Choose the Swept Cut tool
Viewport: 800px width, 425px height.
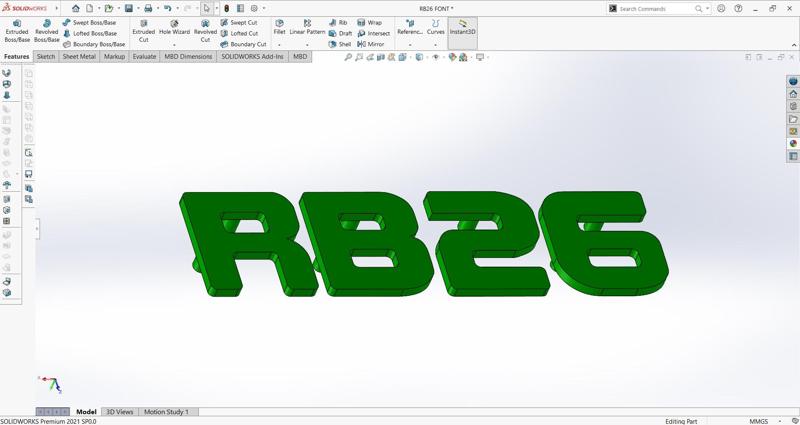239,22
